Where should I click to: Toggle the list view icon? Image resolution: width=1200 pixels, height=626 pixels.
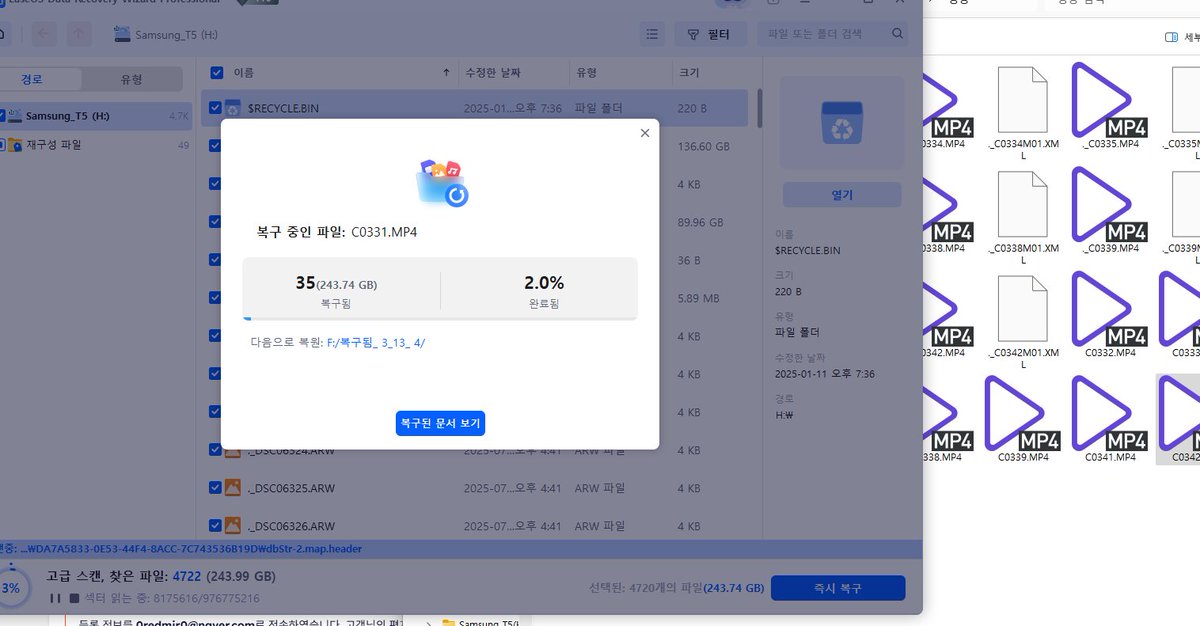pyautogui.click(x=652, y=34)
